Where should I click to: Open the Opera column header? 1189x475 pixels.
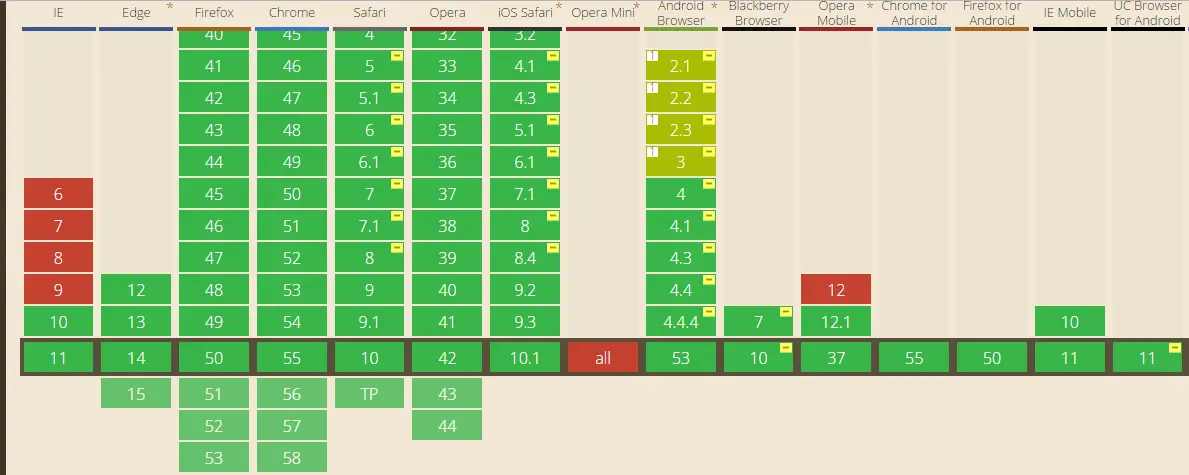pos(447,13)
